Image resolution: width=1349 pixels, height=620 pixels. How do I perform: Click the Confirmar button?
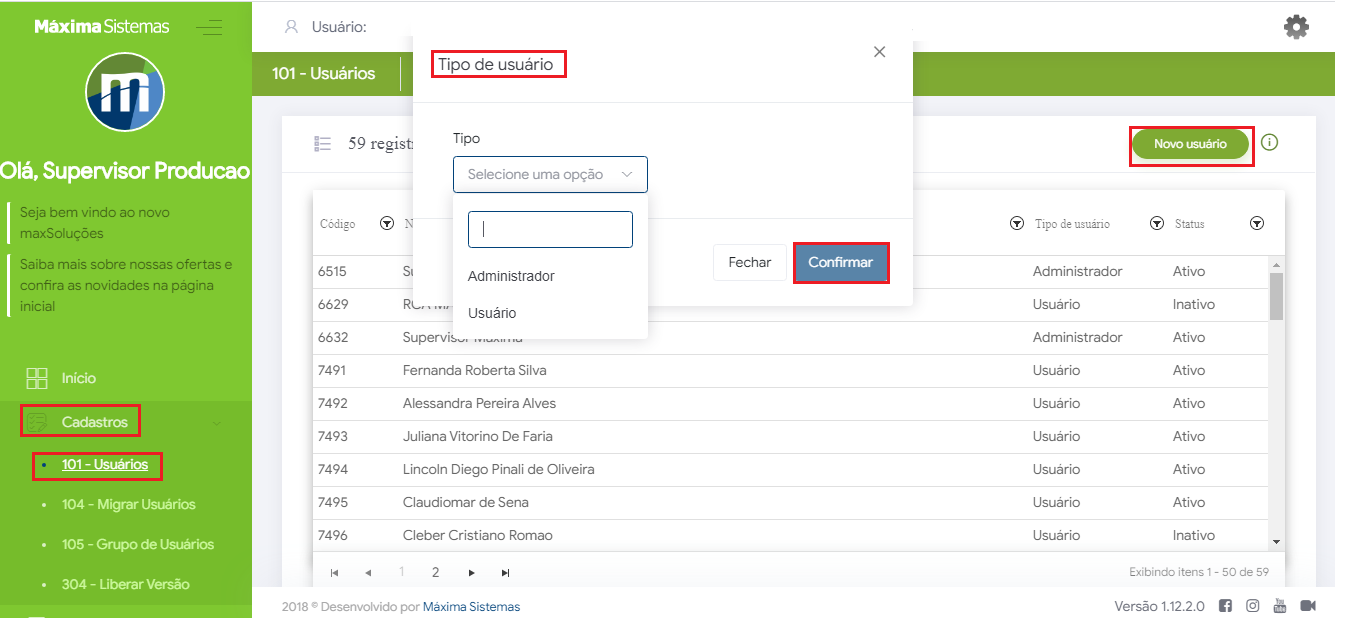click(x=840, y=262)
